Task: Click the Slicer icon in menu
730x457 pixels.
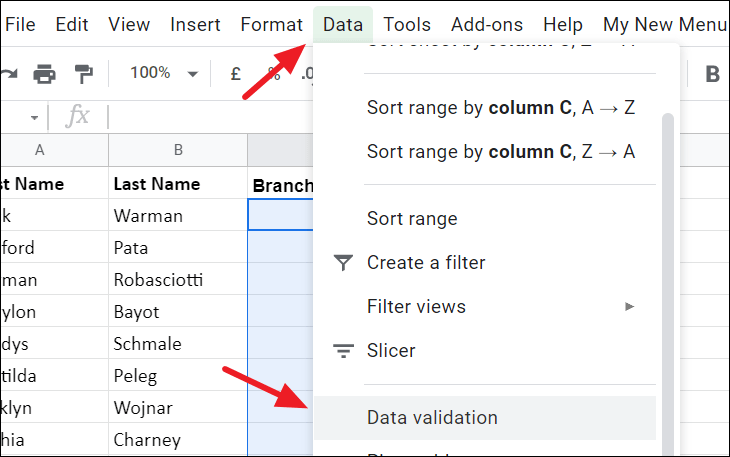Action: (x=343, y=351)
